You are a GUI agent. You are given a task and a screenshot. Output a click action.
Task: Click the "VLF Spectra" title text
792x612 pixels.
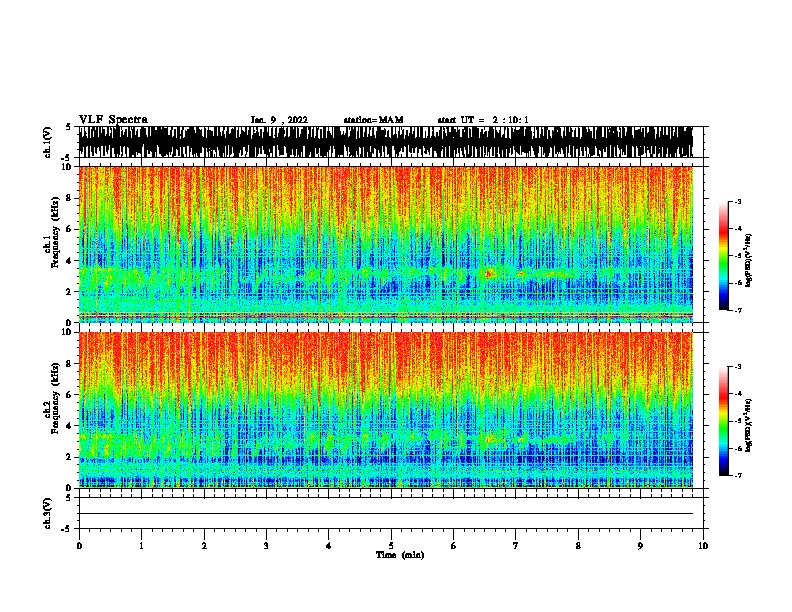[113, 120]
